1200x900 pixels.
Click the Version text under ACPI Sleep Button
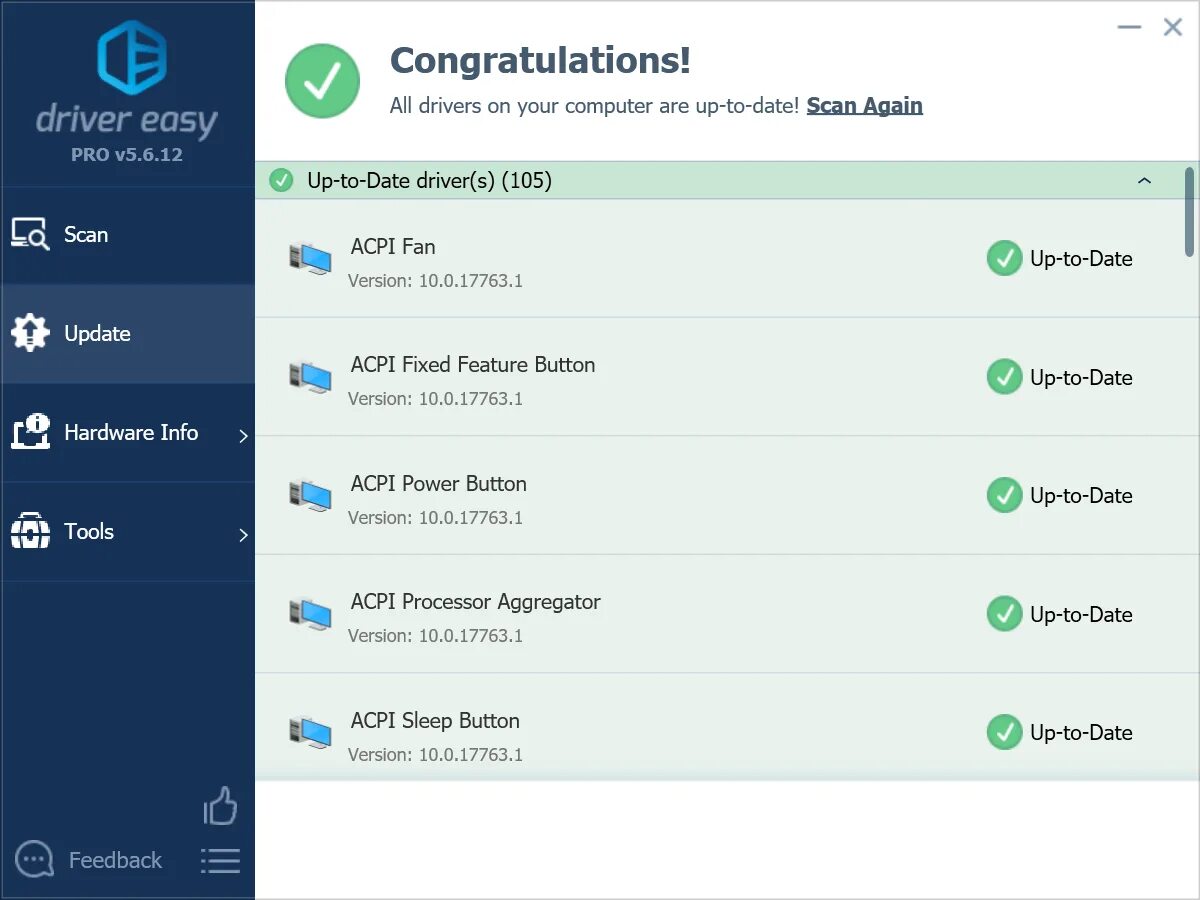pyautogui.click(x=435, y=755)
